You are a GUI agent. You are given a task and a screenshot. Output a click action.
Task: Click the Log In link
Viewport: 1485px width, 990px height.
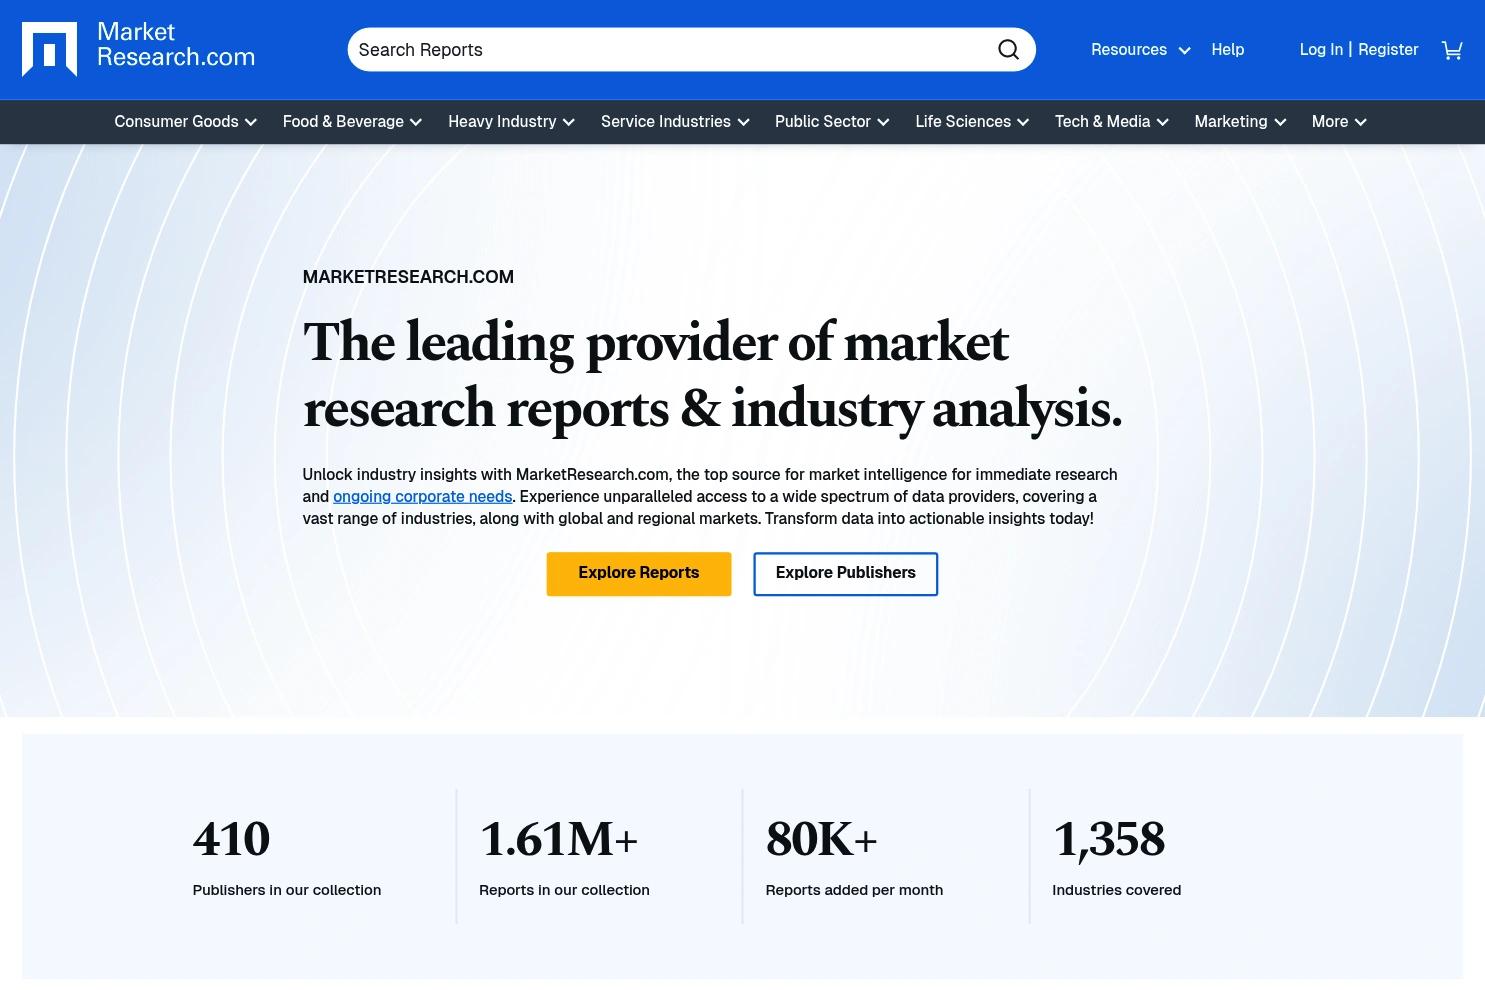click(x=1321, y=50)
